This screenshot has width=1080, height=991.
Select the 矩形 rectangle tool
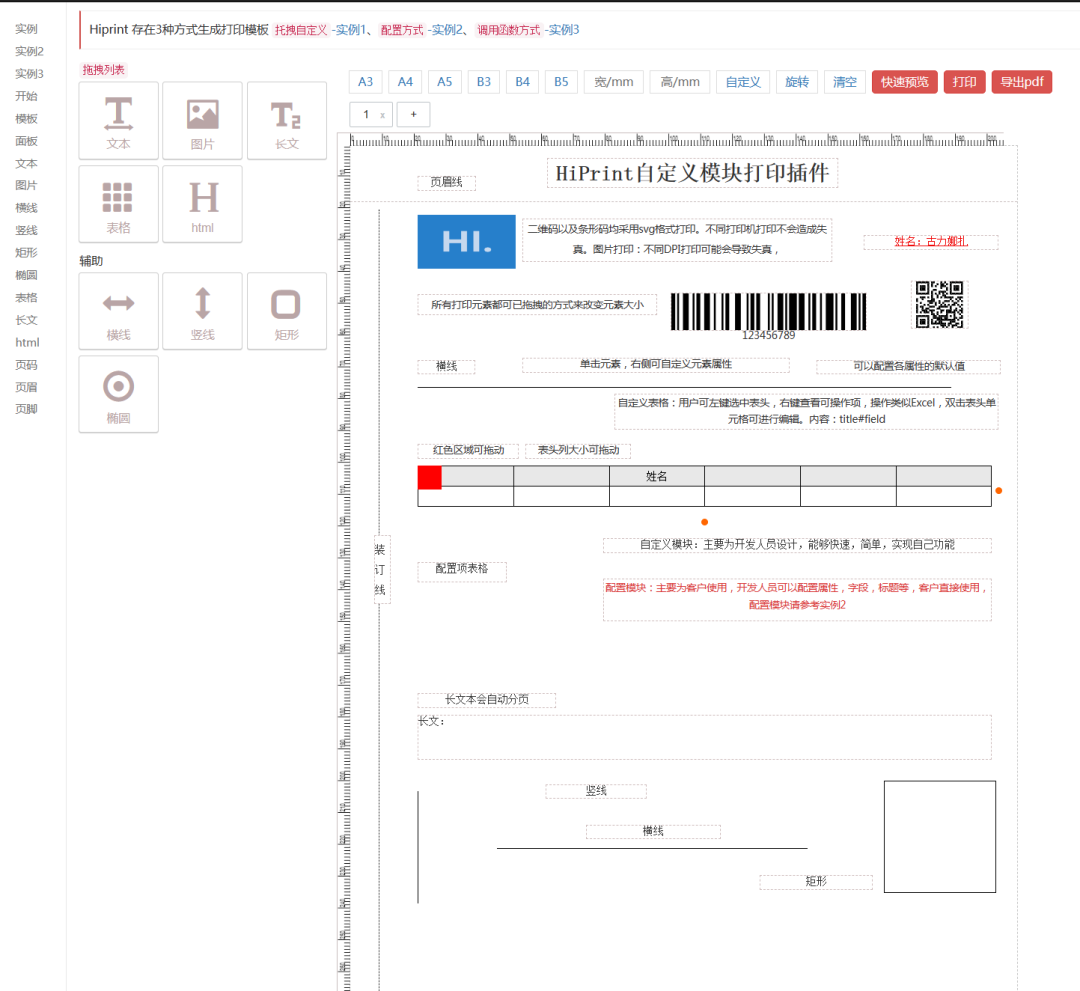[x=286, y=311]
